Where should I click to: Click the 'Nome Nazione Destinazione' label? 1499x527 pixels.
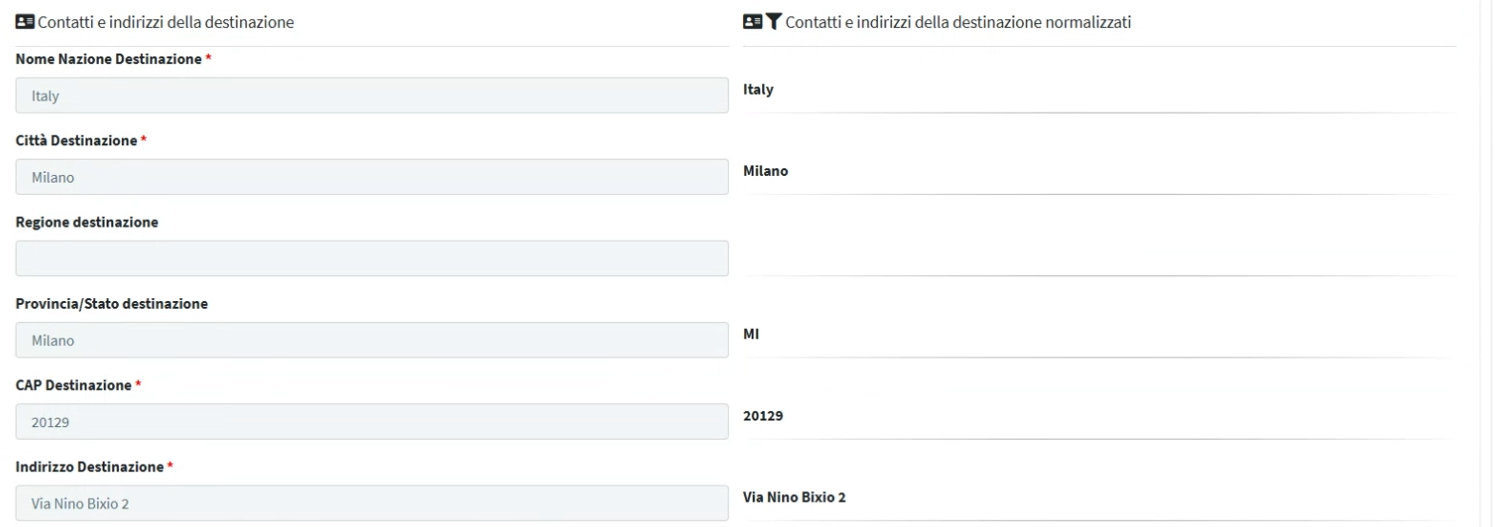tap(109, 59)
